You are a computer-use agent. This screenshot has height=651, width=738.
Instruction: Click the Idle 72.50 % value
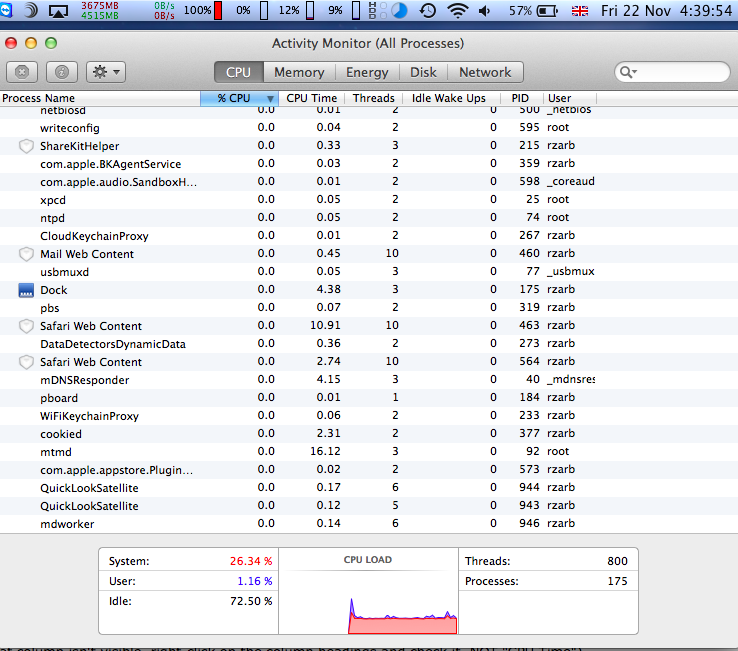point(251,601)
